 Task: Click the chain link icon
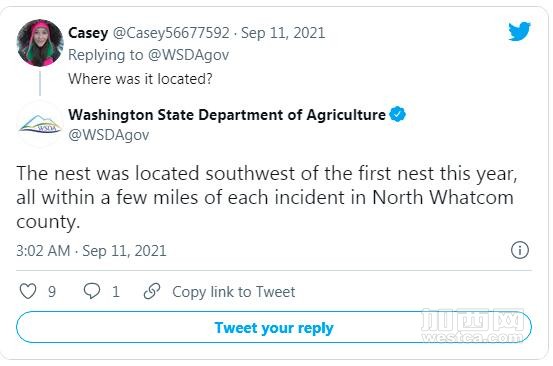(152, 291)
